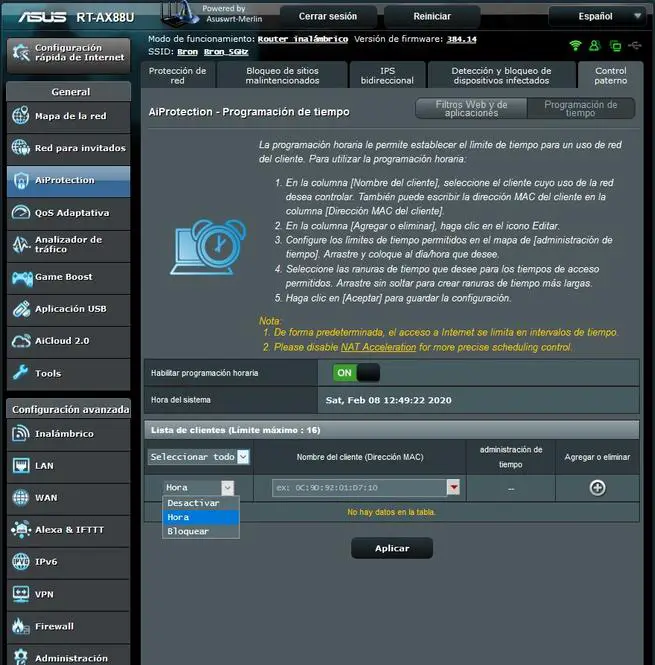Switch to Filtros Web y de aplicaciones
655x665 pixels.
(471, 109)
